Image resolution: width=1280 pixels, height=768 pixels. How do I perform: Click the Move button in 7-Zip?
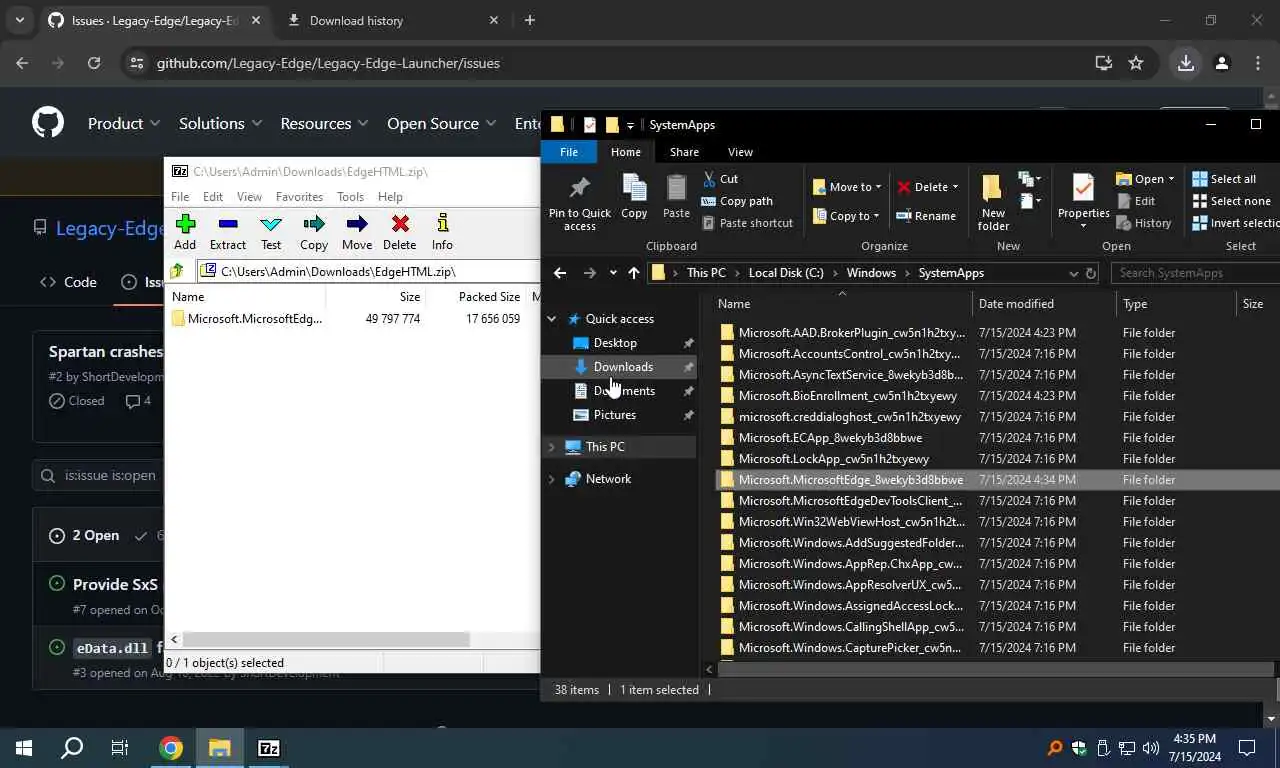(357, 232)
